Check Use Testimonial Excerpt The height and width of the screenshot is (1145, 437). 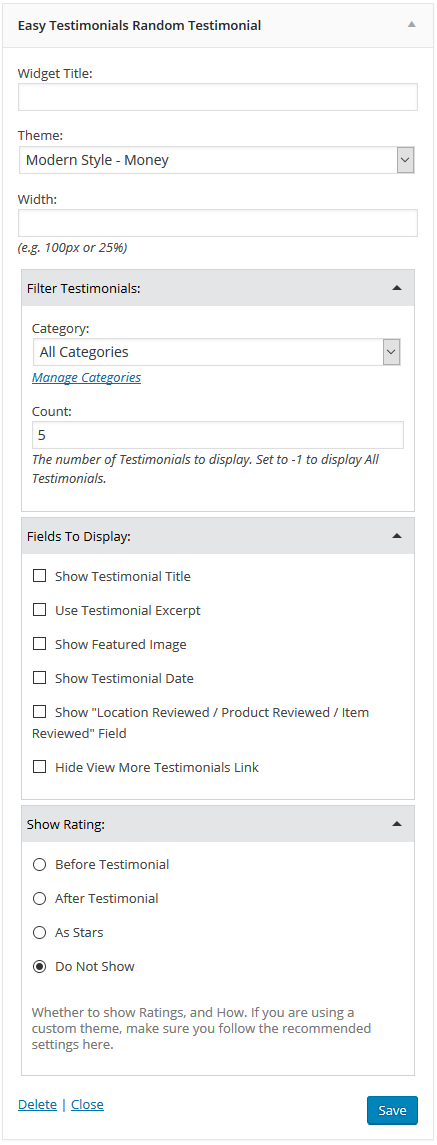point(39,610)
